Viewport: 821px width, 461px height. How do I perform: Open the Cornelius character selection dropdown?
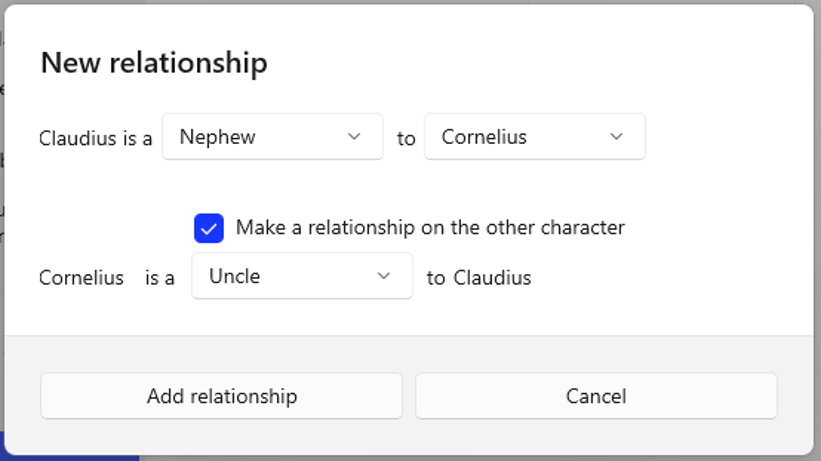[x=534, y=137]
